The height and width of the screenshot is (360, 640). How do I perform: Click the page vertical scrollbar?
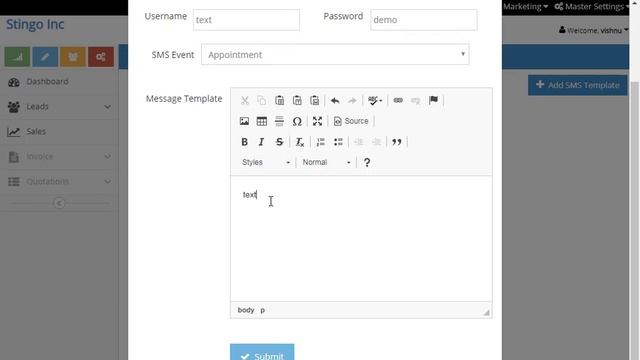634,220
